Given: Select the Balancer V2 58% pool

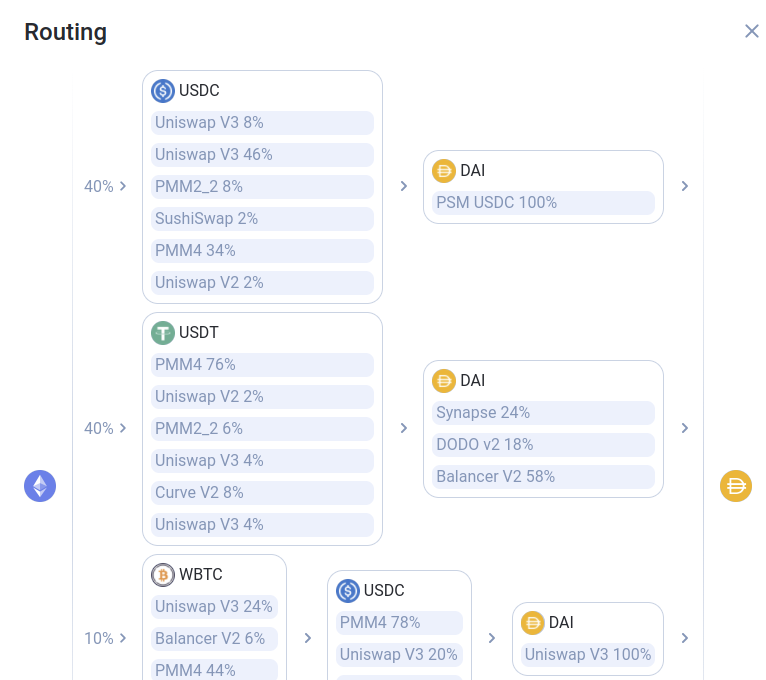Looking at the screenshot, I should [543, 477].
